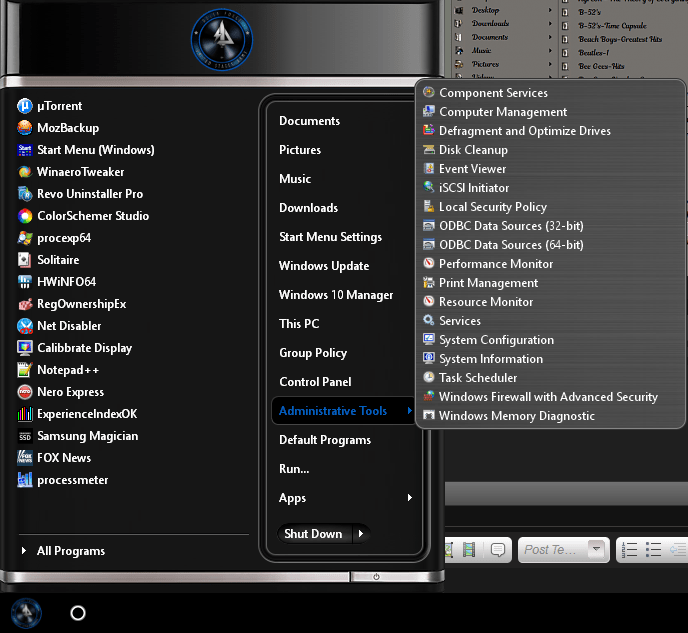Open Shut Down options arrow

(361, 533)
